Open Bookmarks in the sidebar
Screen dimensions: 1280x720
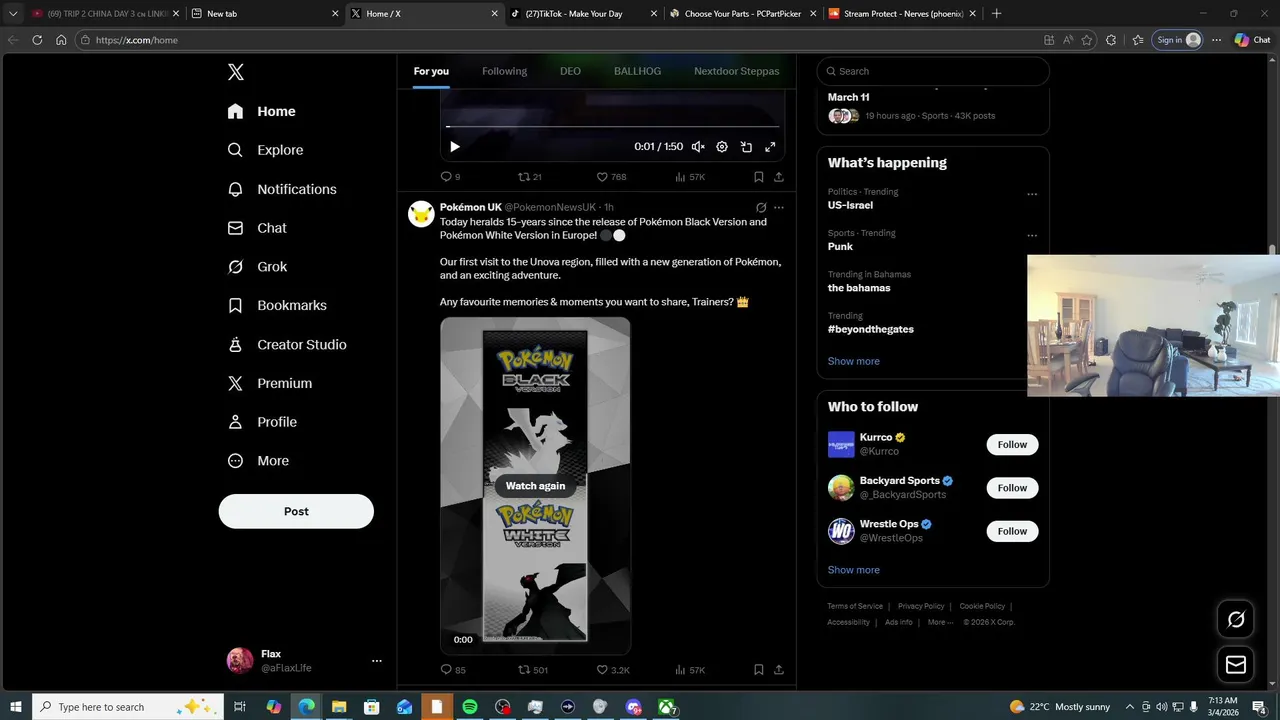(x=277, y=305)
